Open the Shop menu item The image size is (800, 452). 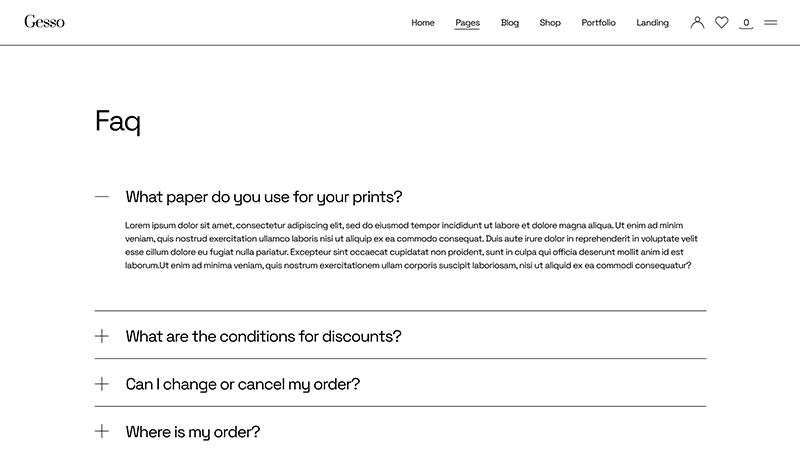click(550, 23)
